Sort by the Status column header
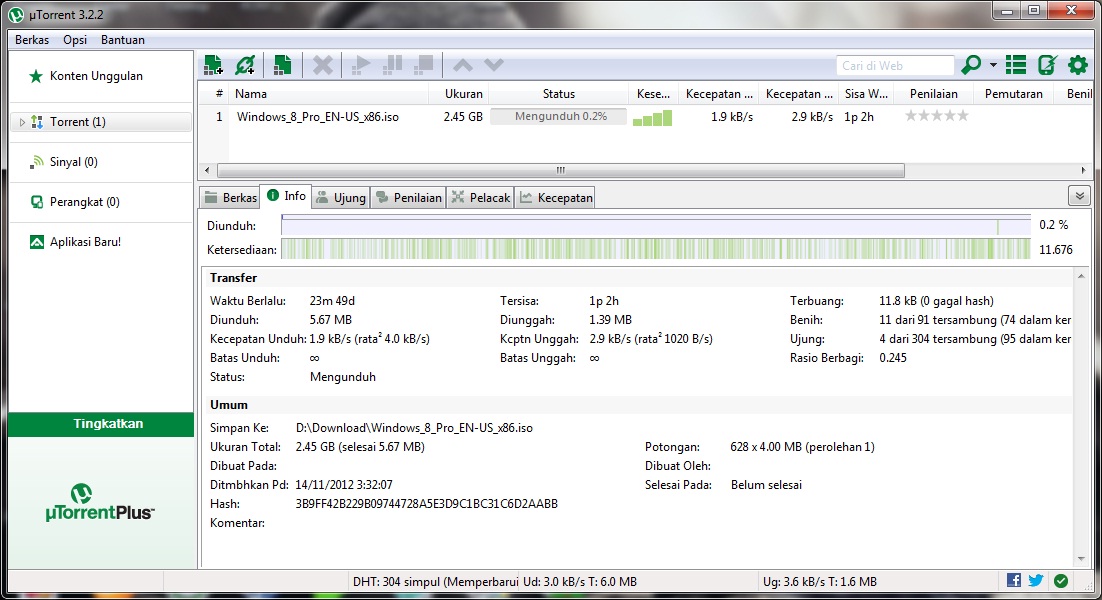1102x600 pixels. click(x=559, y=94)
